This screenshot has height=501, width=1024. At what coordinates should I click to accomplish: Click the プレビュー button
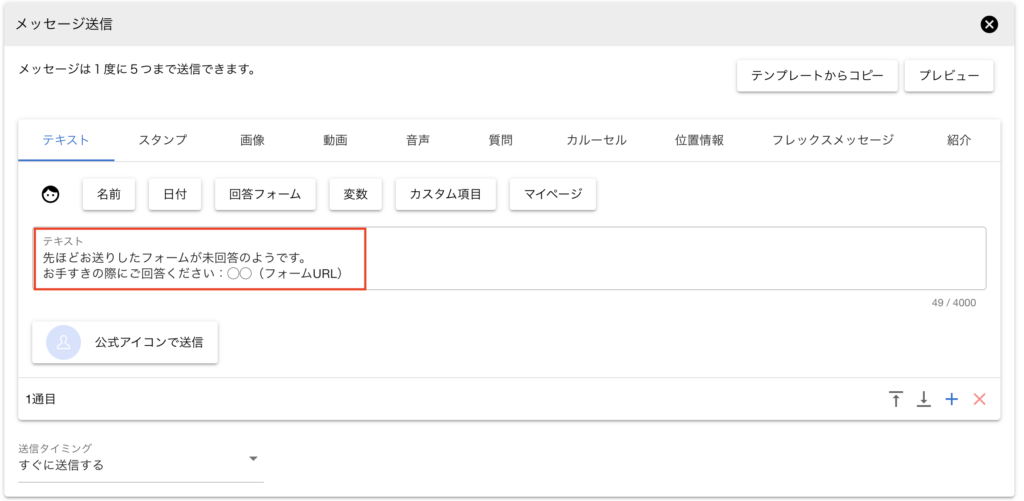[x=949, y=76]
